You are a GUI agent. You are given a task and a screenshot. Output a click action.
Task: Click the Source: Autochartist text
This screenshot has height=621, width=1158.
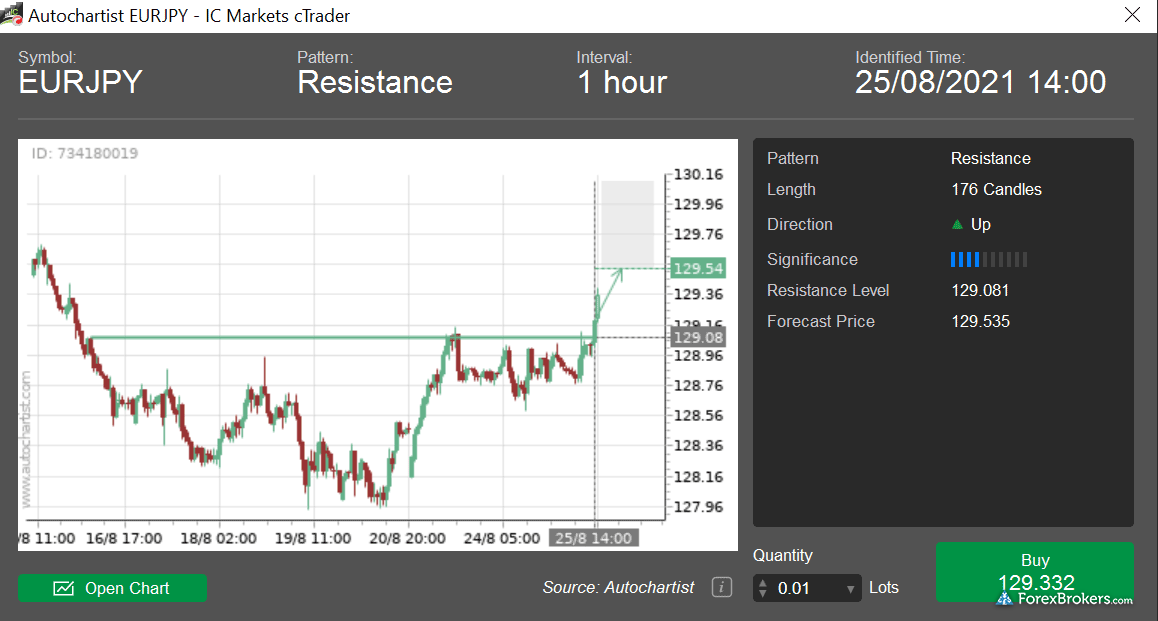(x=618, y=588)
